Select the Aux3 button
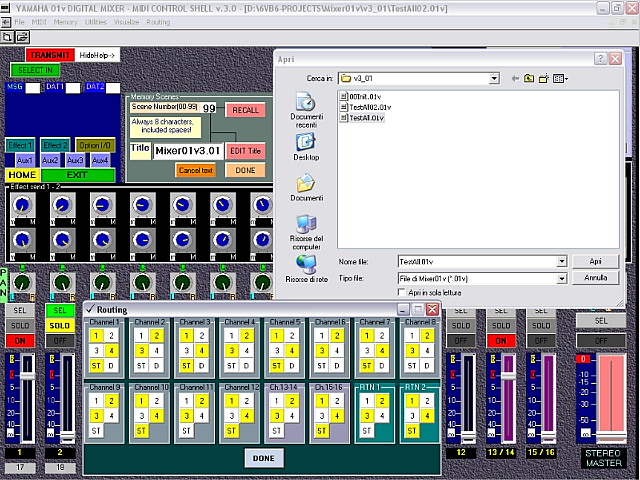This screenshot has width=640, height=480. point(75,160)
